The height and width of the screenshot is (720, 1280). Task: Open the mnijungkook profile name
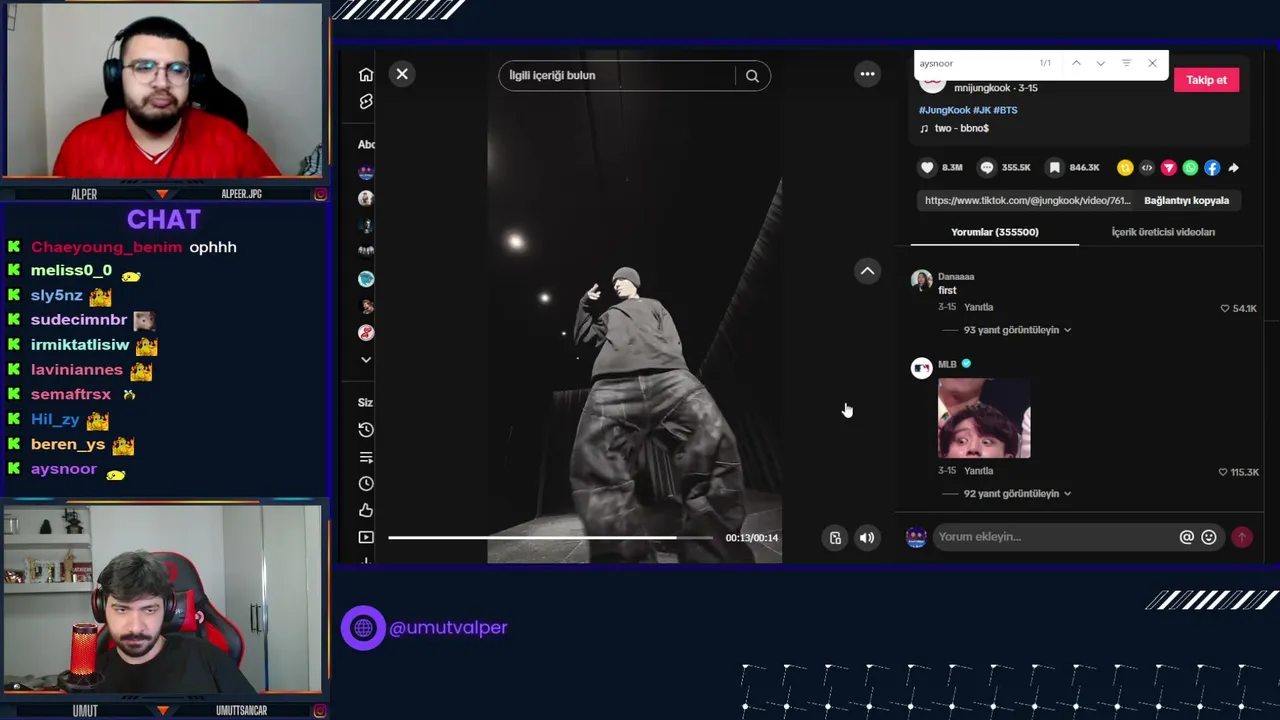click(x=981, y=88)
